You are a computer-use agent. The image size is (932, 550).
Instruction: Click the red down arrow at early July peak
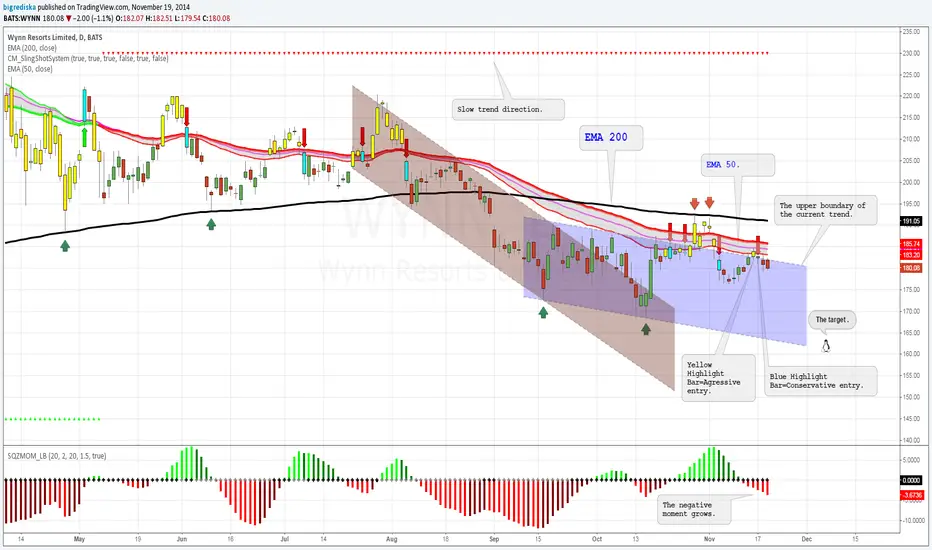pyautogui.click(x=304, y=137)
